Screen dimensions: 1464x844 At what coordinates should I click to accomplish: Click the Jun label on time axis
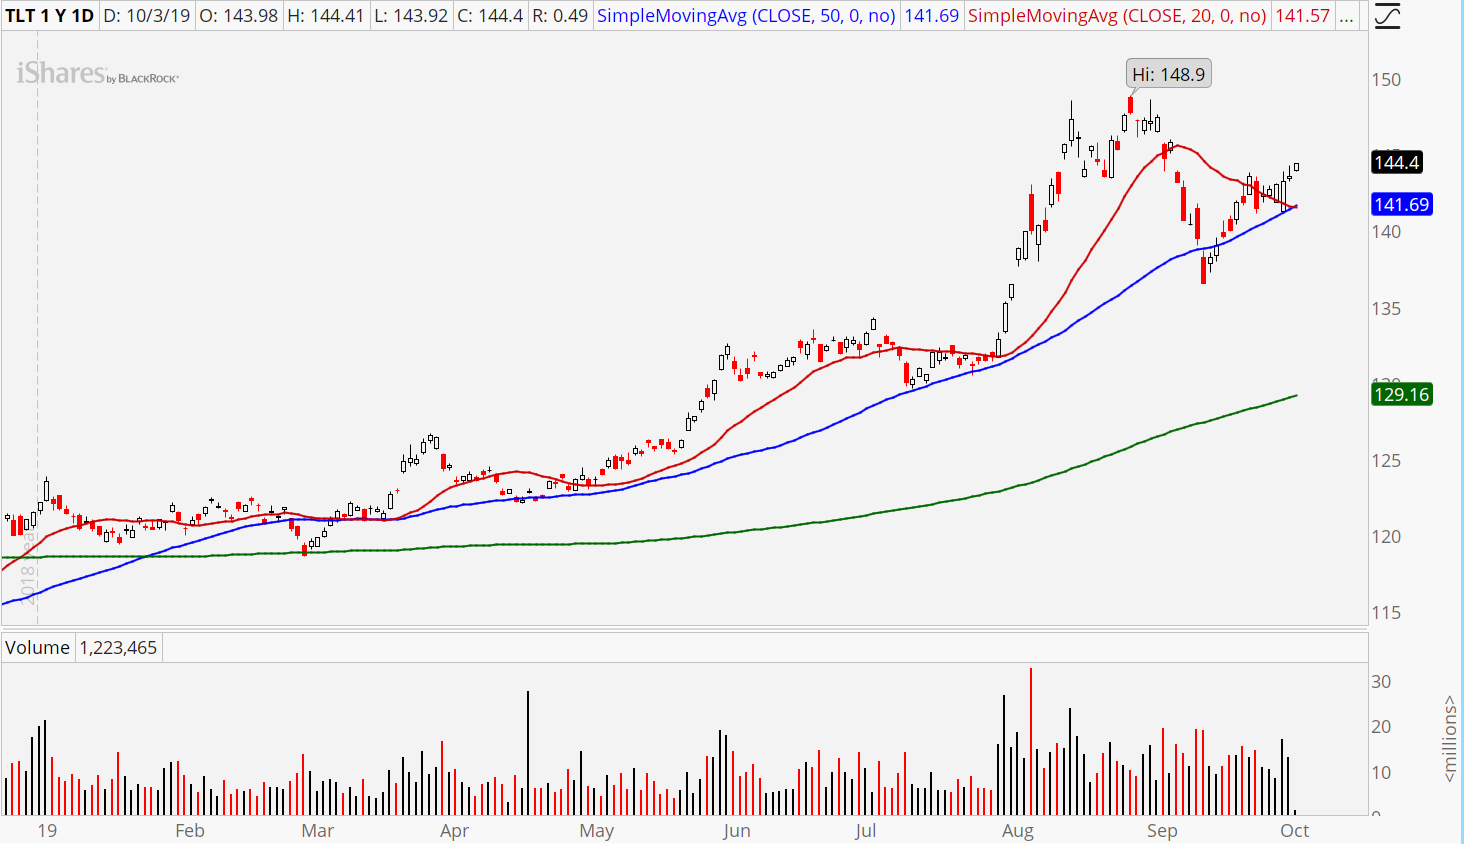737,831
